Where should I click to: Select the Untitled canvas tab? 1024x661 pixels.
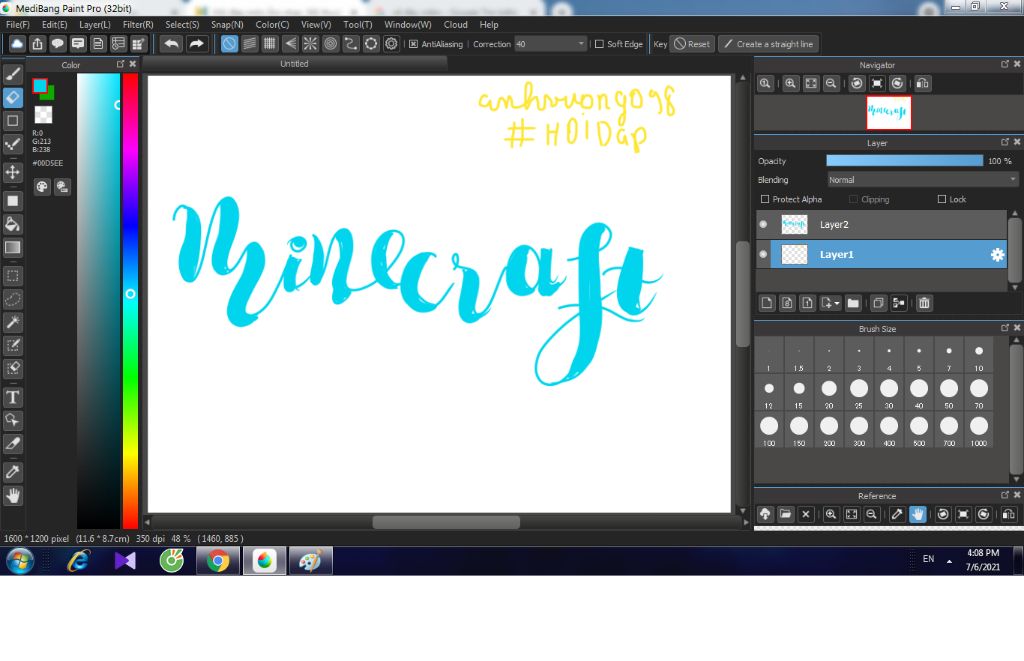coord(294,64)
